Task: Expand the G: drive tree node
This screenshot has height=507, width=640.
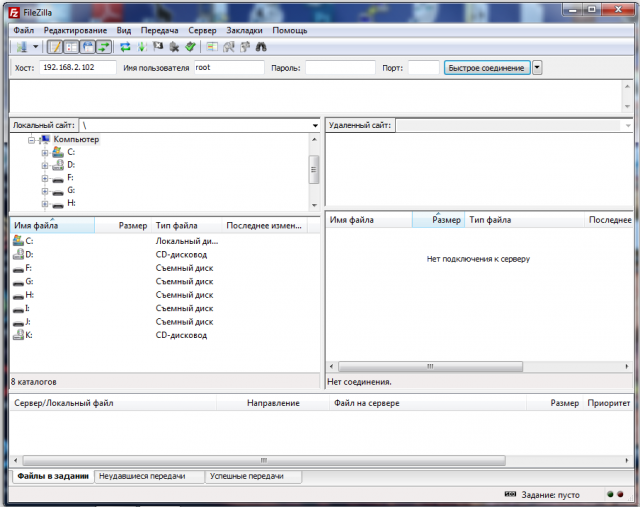Action: point(45,191)
